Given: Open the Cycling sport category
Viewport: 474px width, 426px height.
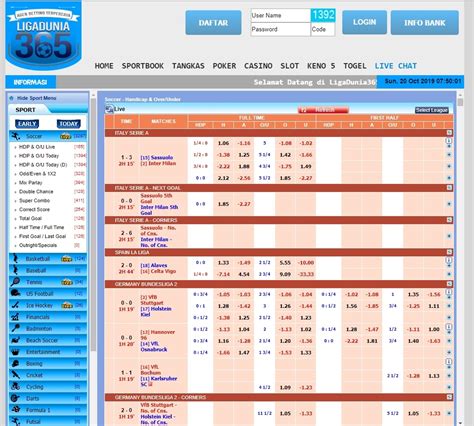Looking at the screenshot, I should pyautogui.click(x=48, y=387).
